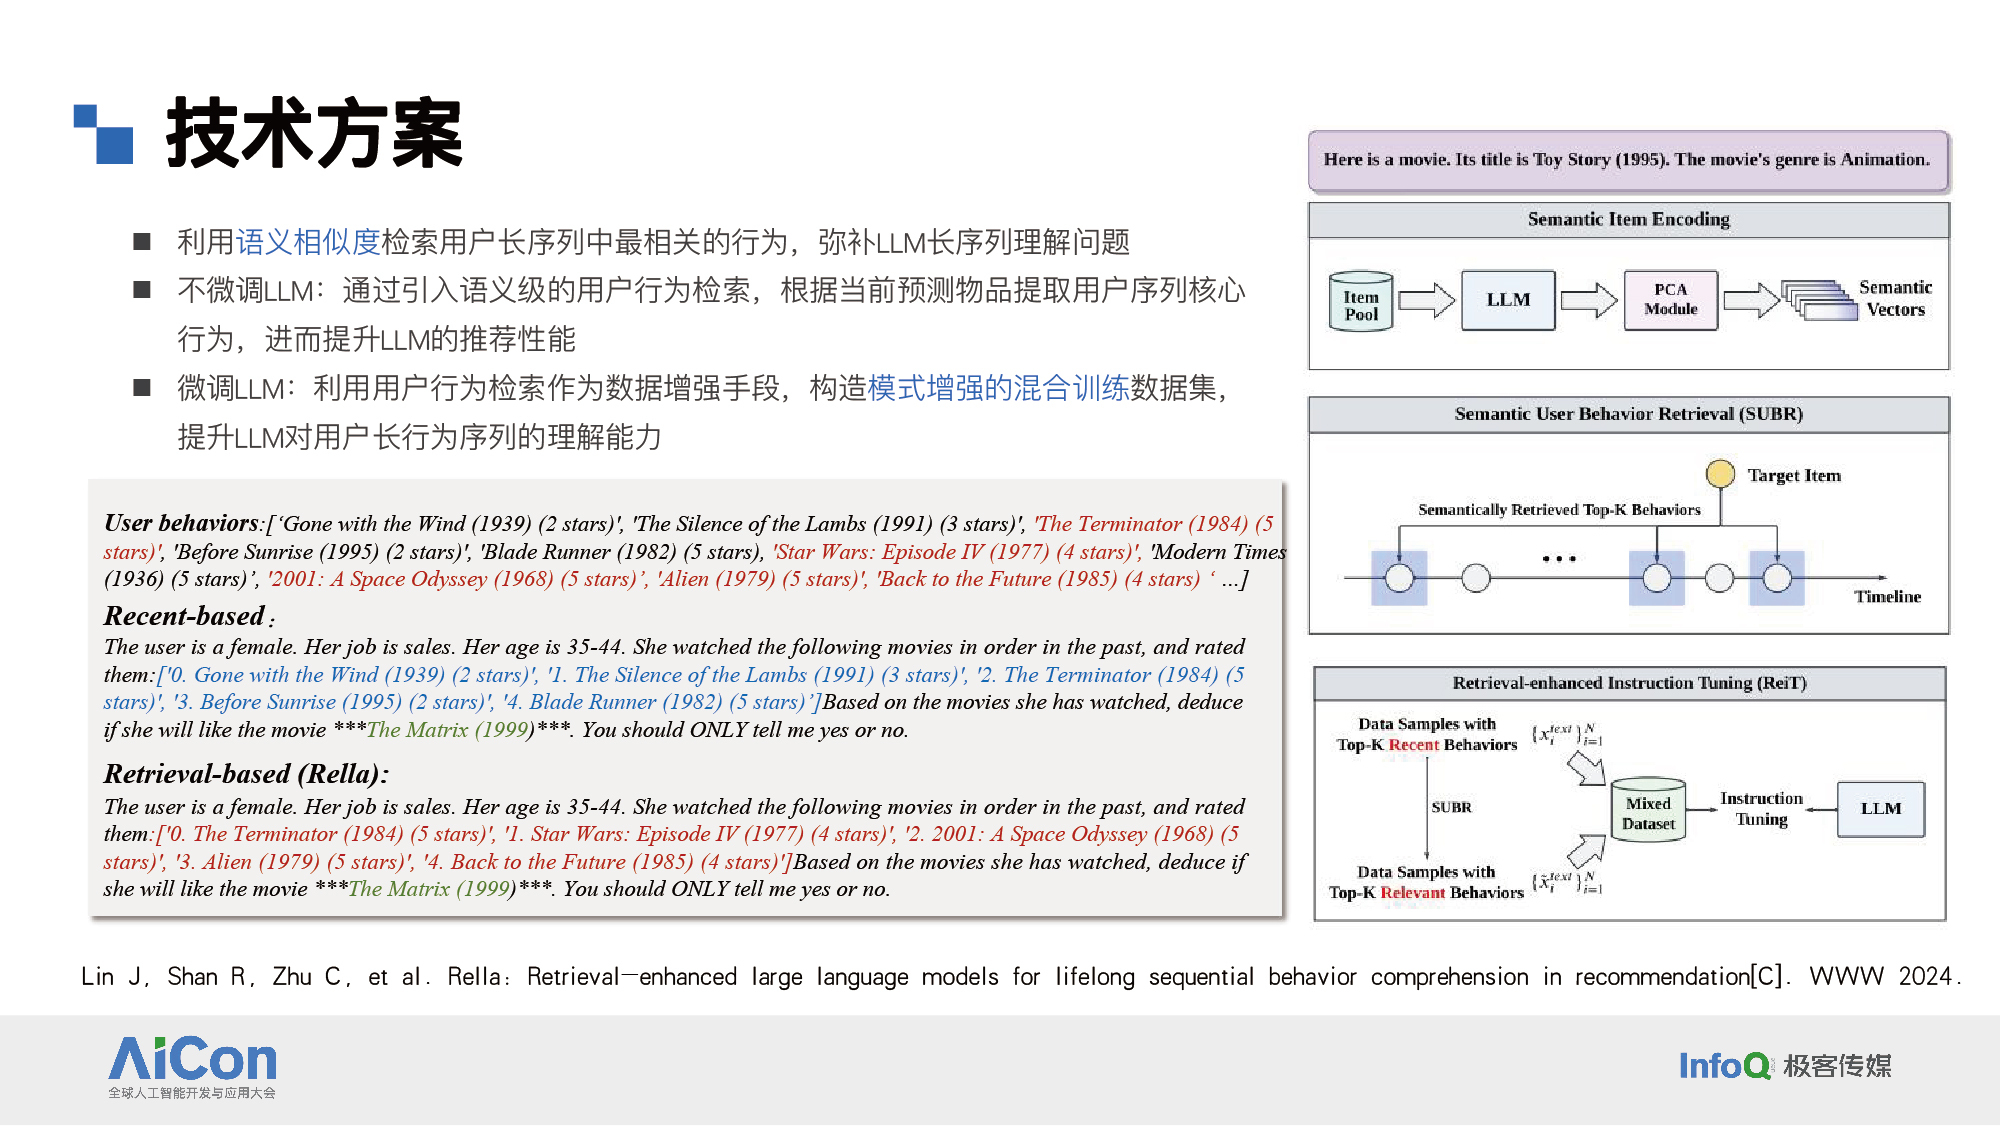Click the Item Pool cylinder icon
Viewport: 2000px width, 1126px height.
click(1360, 301)
